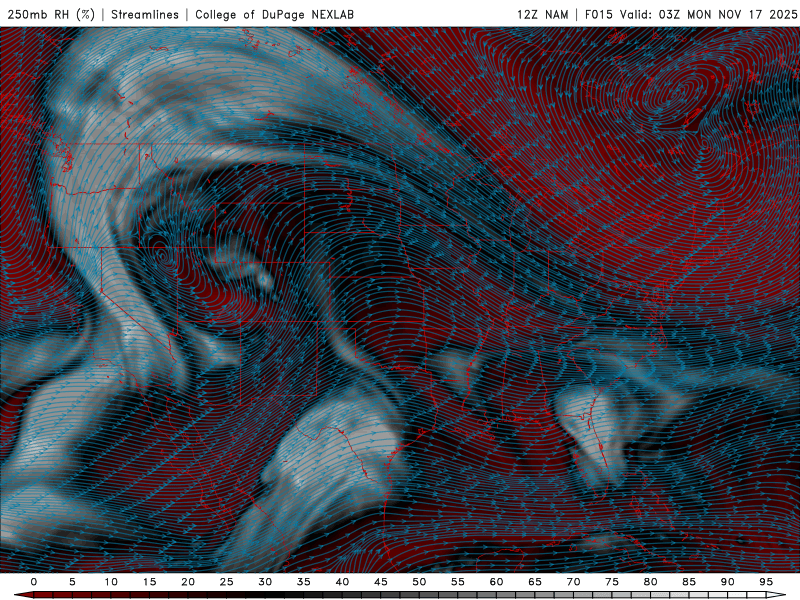Click the streamline vortex center over northern Utah

pos(162,255)
